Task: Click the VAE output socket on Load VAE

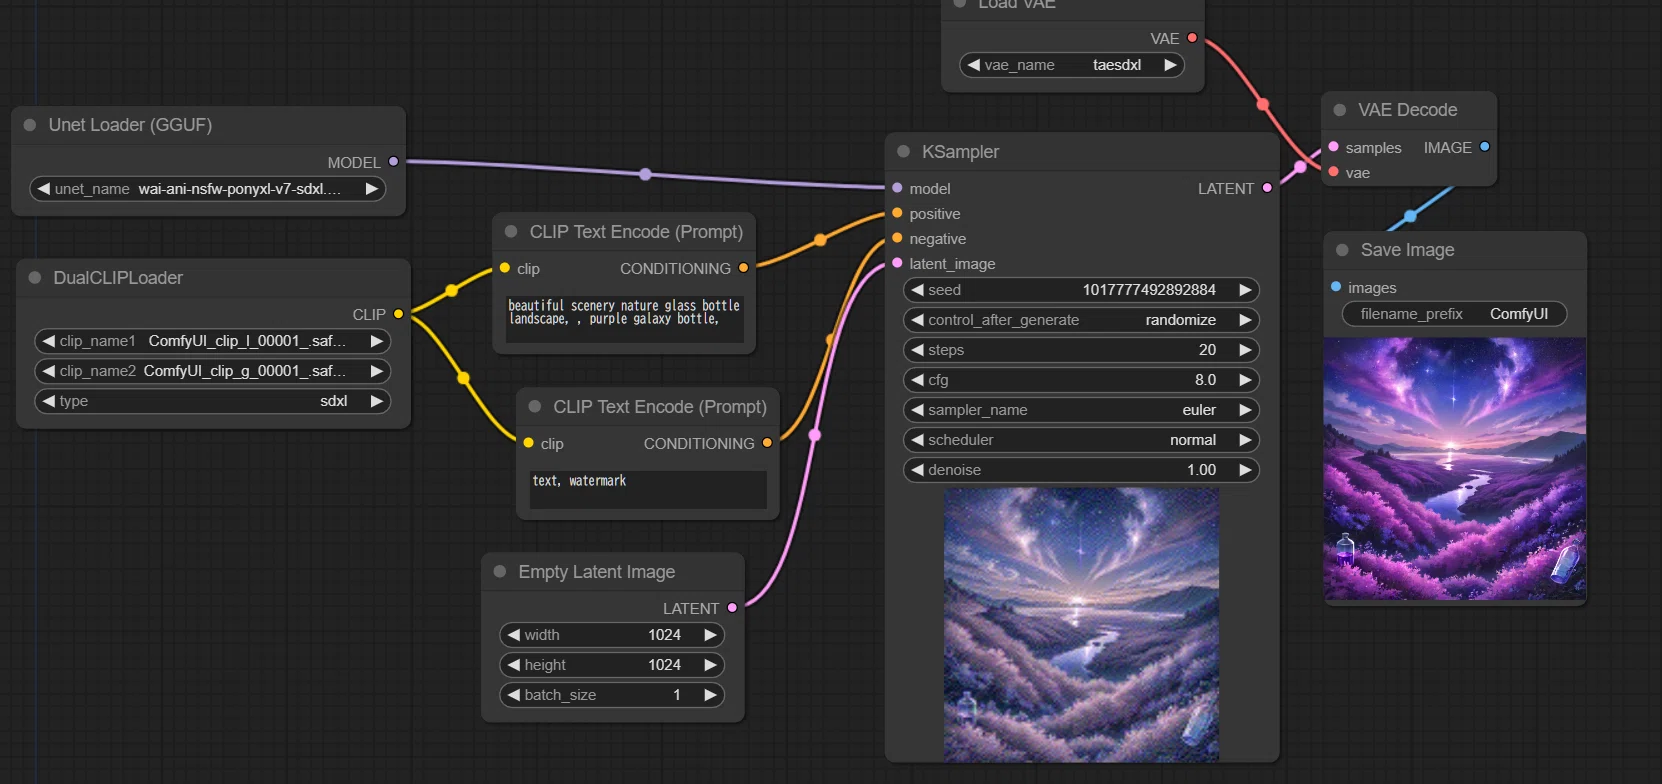Action: tap(1192, 38)
